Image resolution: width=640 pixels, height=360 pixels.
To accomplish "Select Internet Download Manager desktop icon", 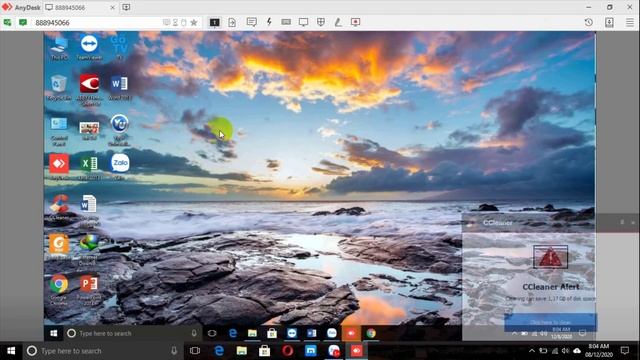I will [89, 250].
